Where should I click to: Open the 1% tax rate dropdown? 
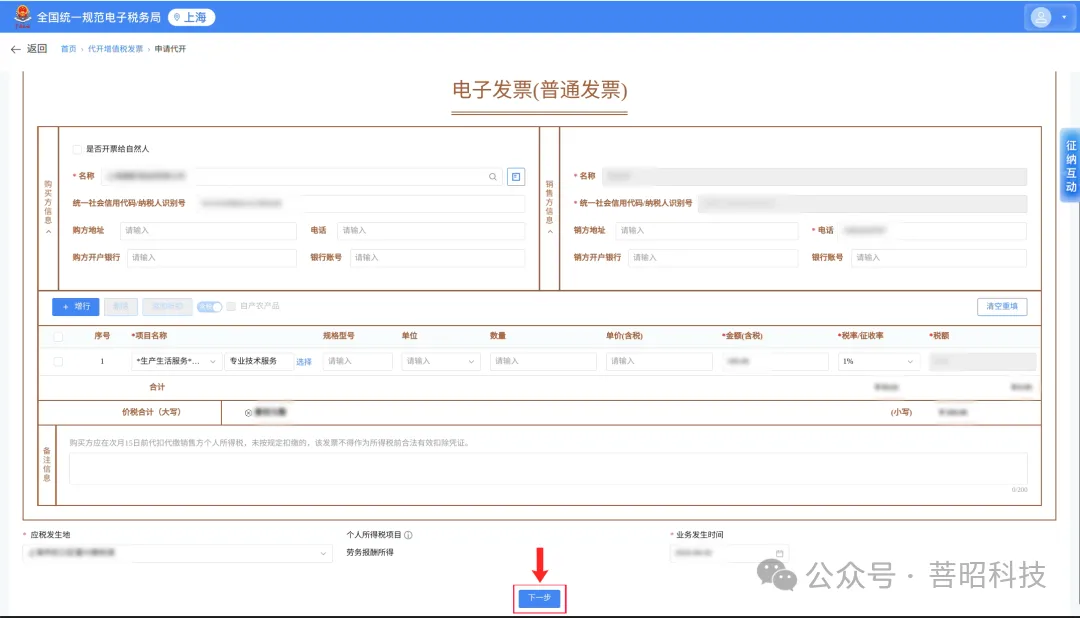pyautogui.click(x=878, y=362)
